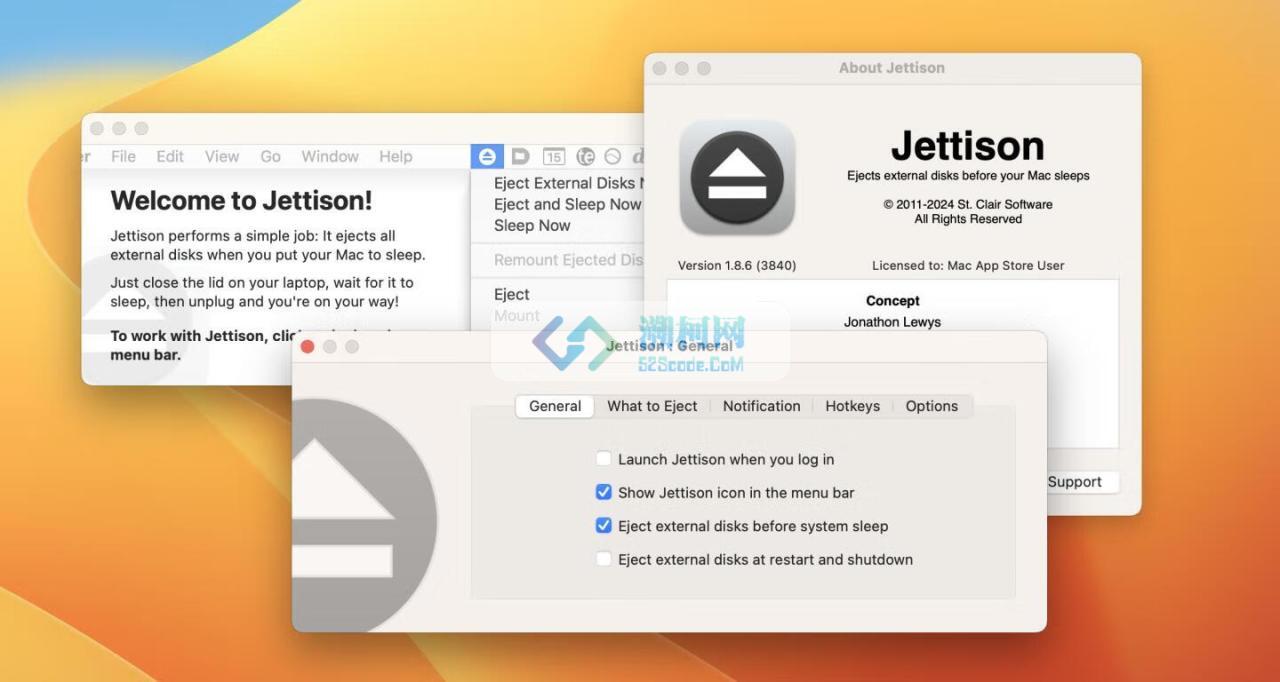
Task: Select the General tab
Action: [555, 406]
